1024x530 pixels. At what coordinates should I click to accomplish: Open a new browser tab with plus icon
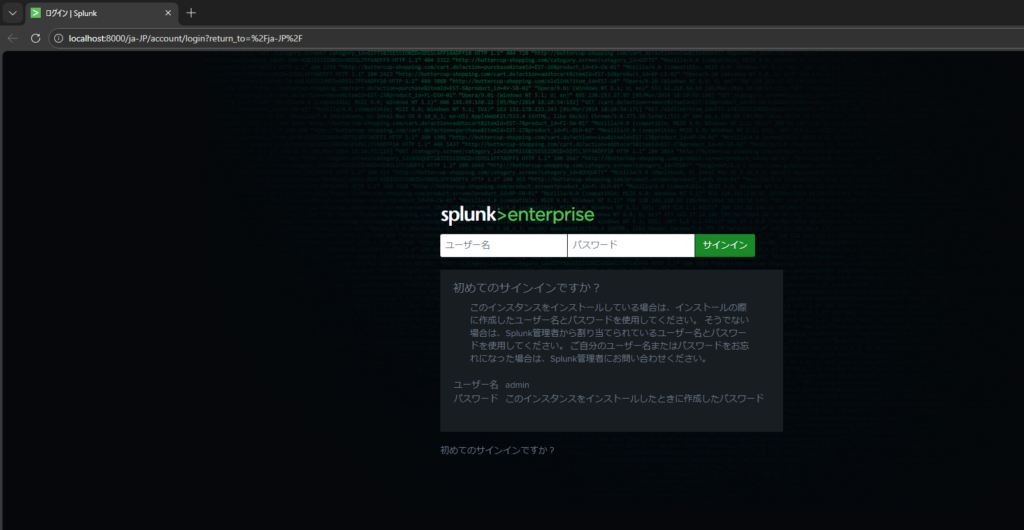coord(191,13)
